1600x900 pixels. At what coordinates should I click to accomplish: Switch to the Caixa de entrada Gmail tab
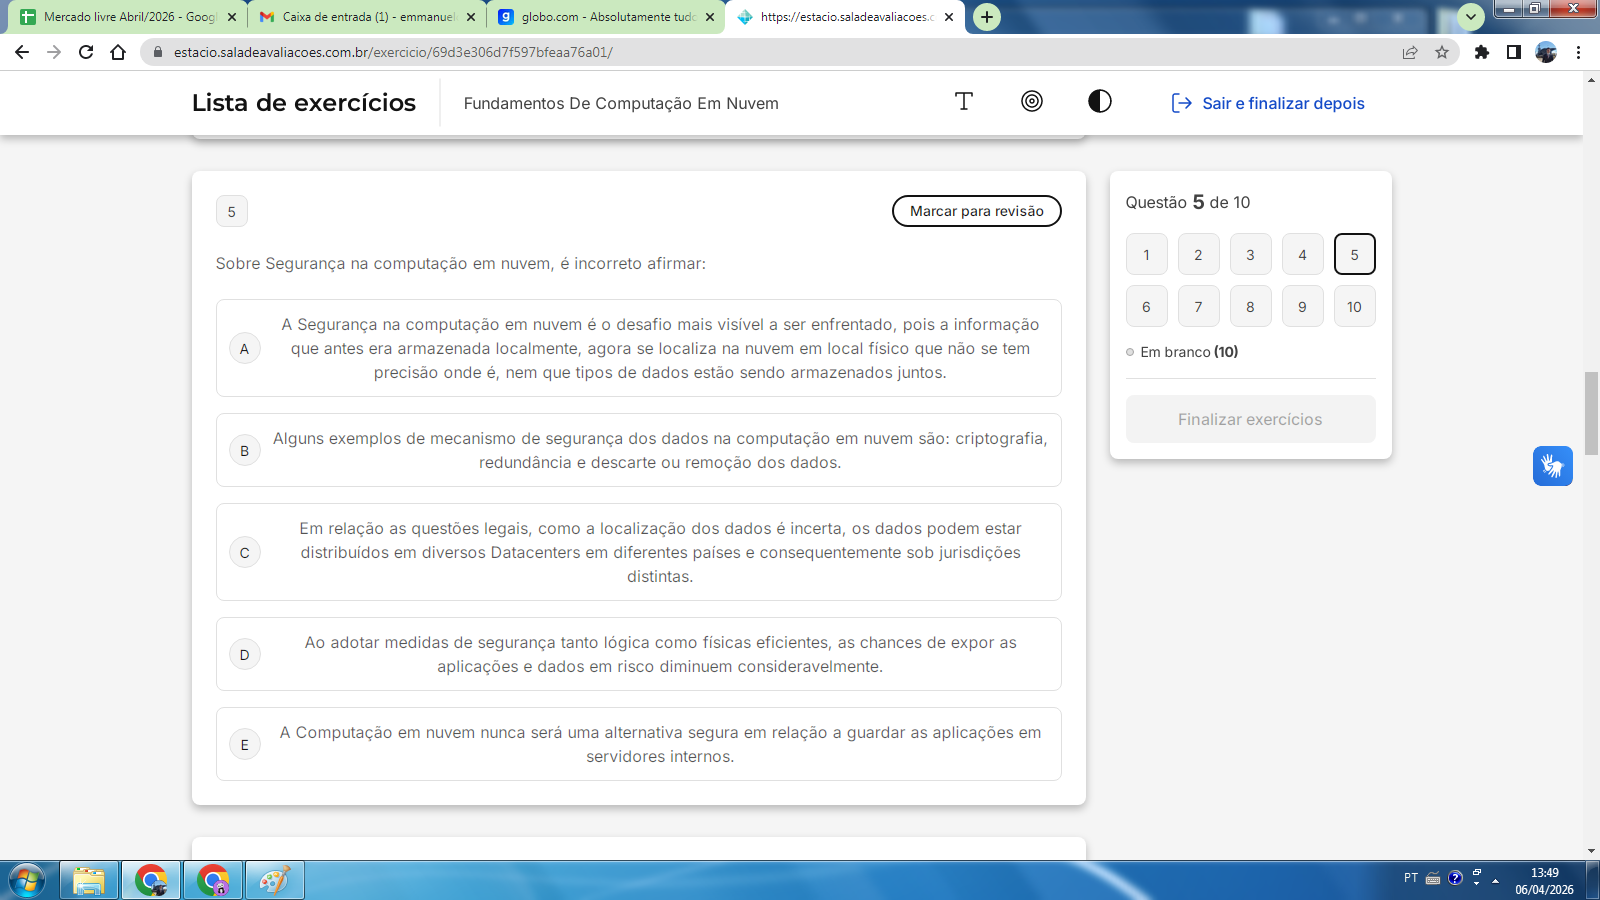pos(360,17)
